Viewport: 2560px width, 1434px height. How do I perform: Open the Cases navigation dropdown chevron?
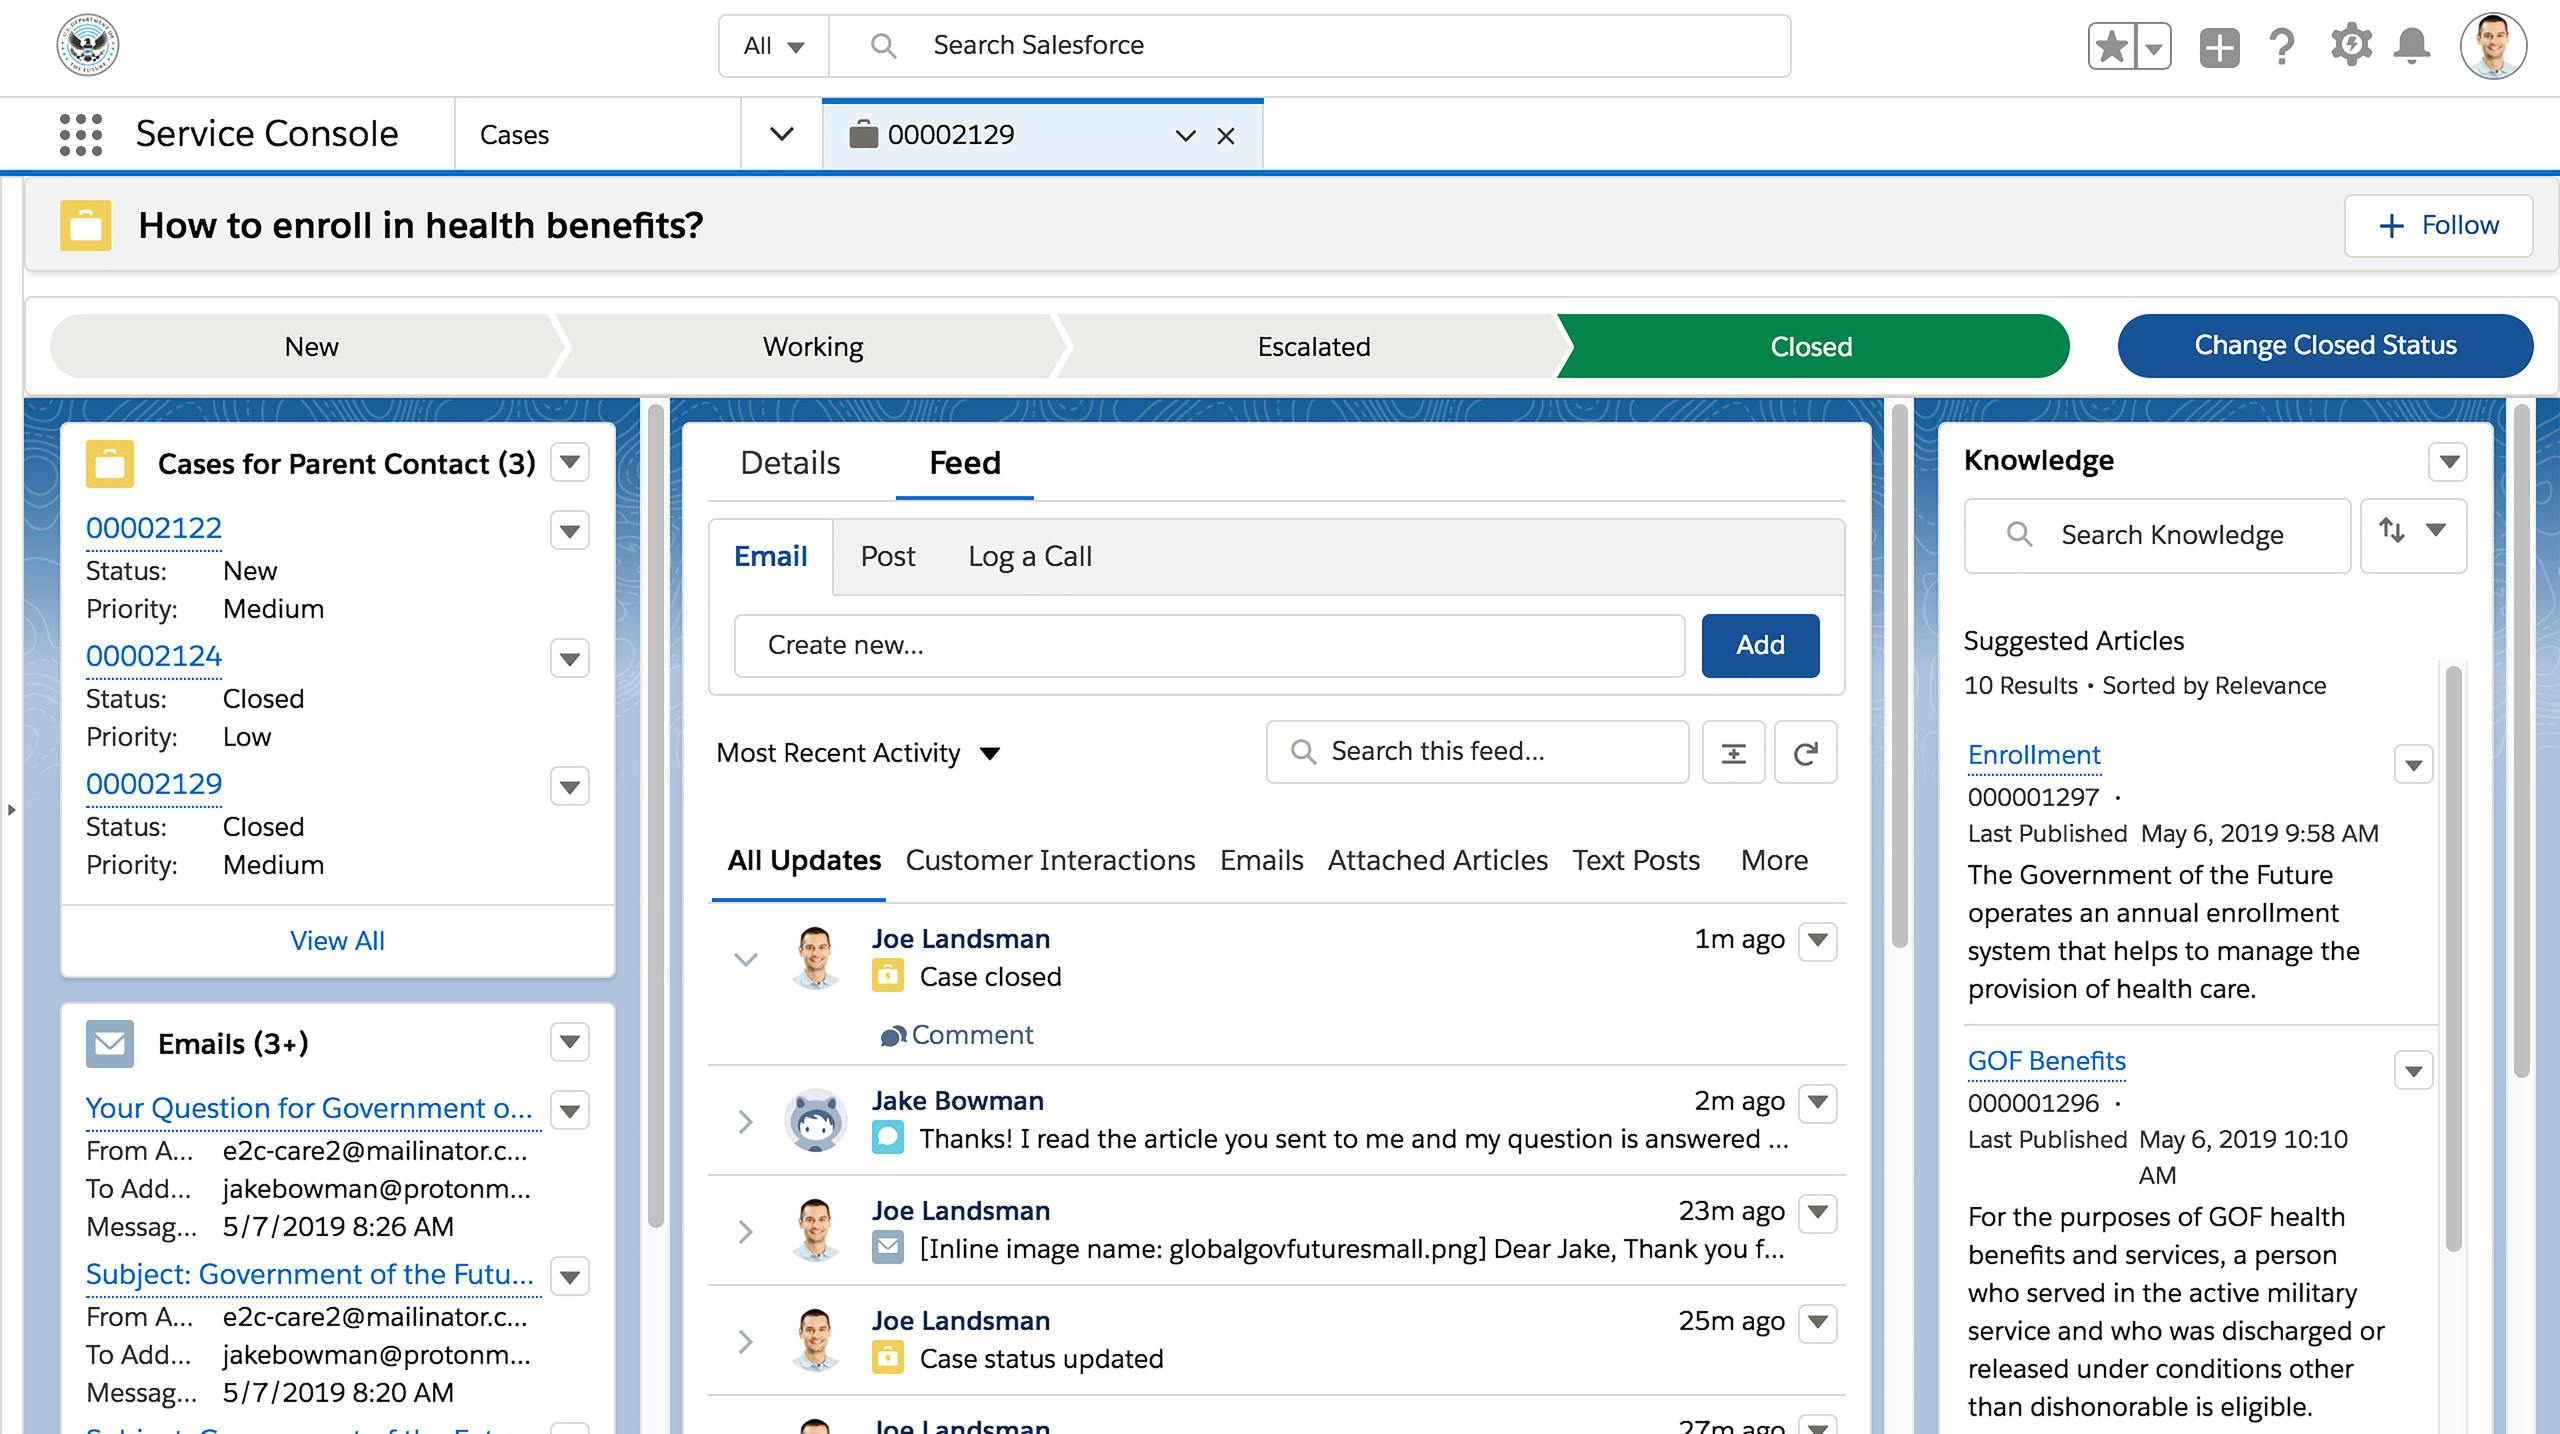(782, 134)
